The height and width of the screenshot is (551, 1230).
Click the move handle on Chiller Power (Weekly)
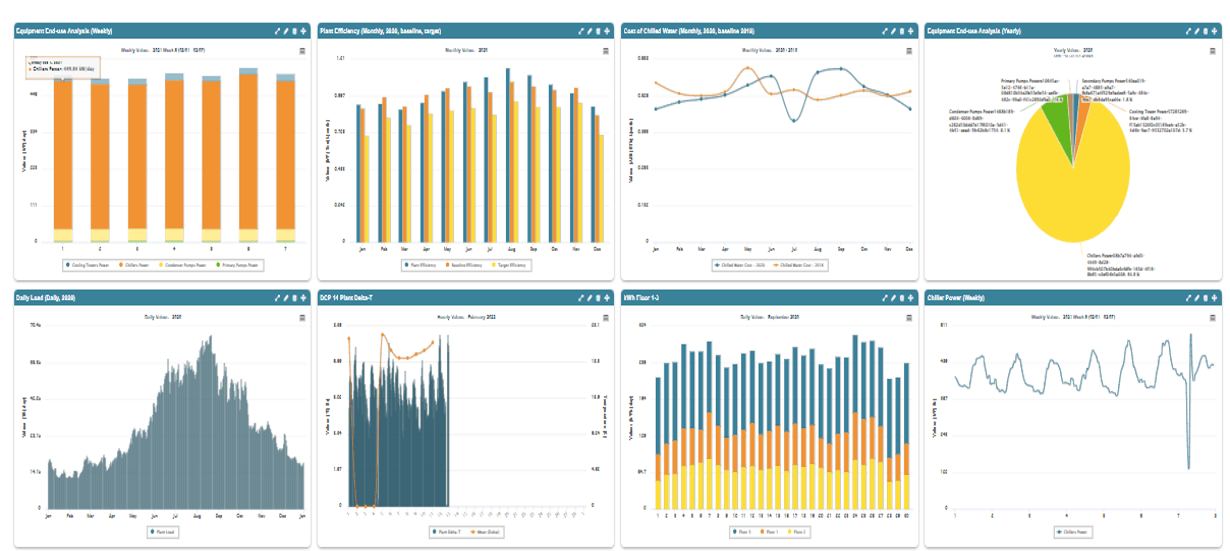click(x=1214, y=297)
